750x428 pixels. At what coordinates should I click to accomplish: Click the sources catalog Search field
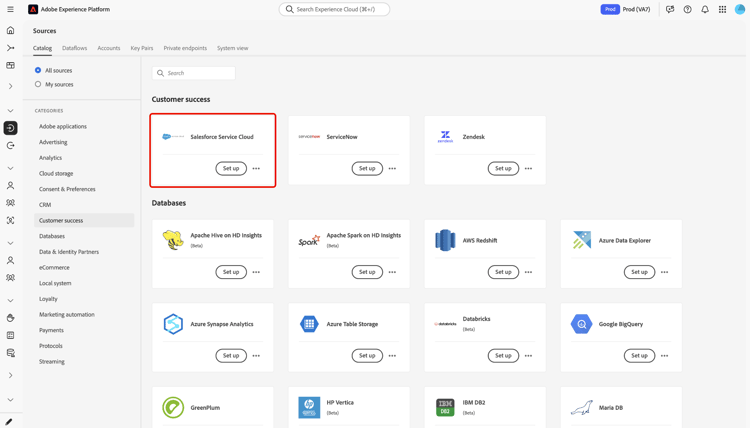(194, 73)
